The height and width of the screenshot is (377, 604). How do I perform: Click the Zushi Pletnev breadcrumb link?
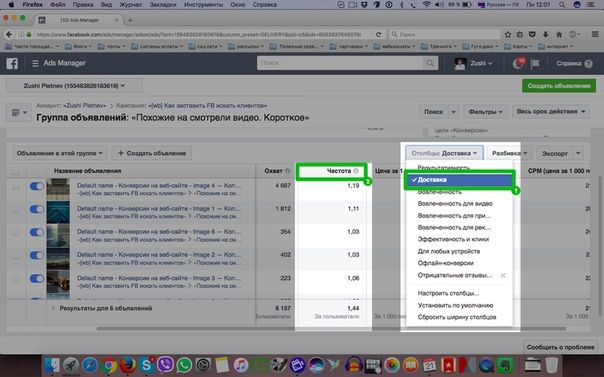[x=85, y=105]
